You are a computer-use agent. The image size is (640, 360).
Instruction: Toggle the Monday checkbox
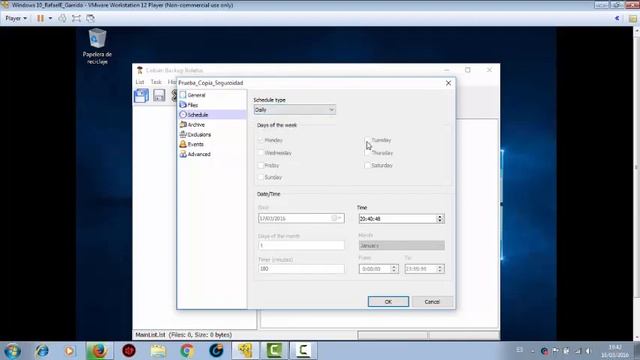(260, 140)
